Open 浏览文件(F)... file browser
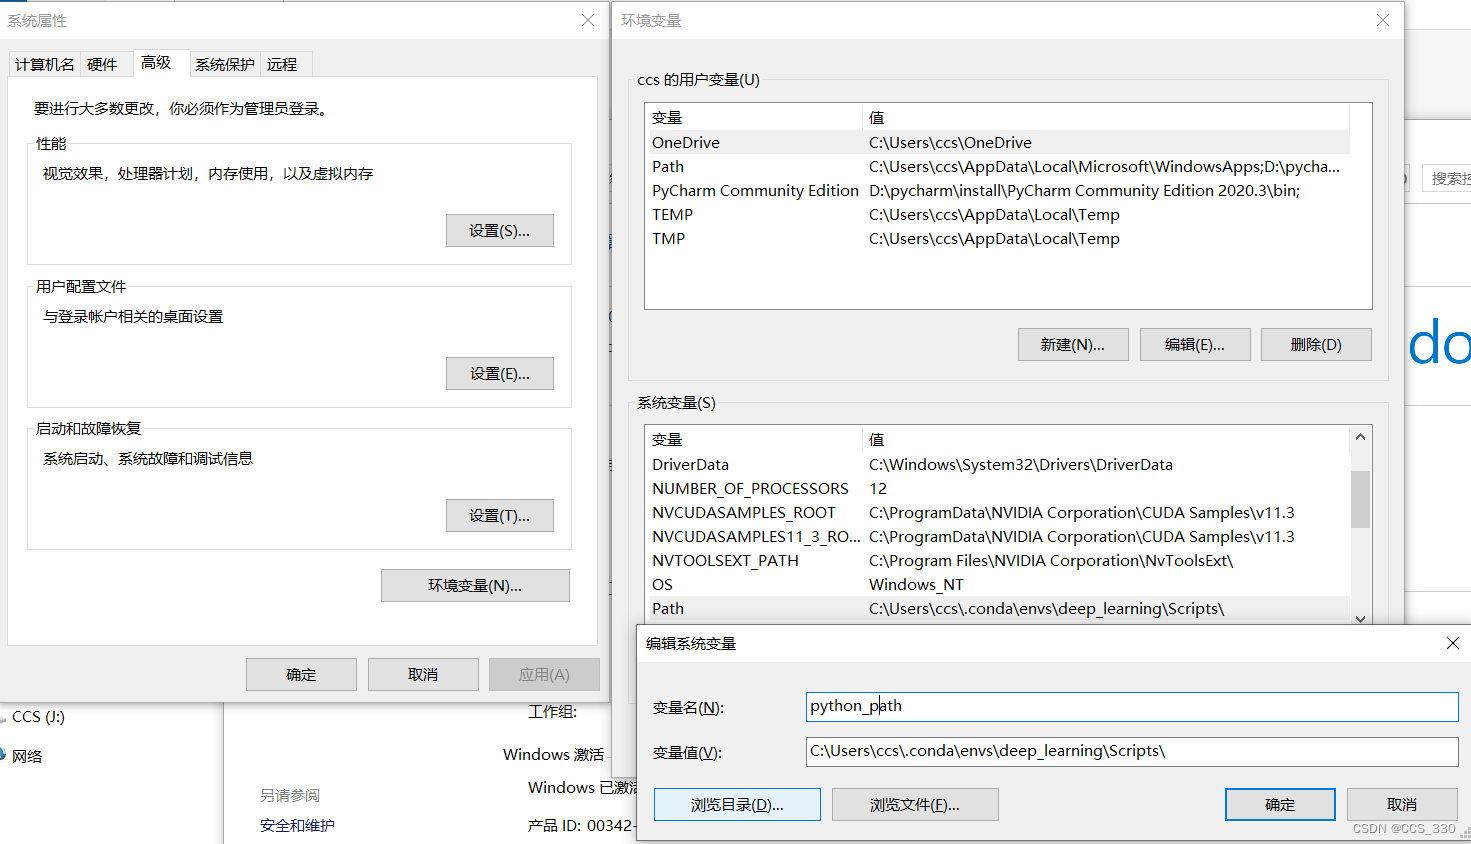 [915, 805]
